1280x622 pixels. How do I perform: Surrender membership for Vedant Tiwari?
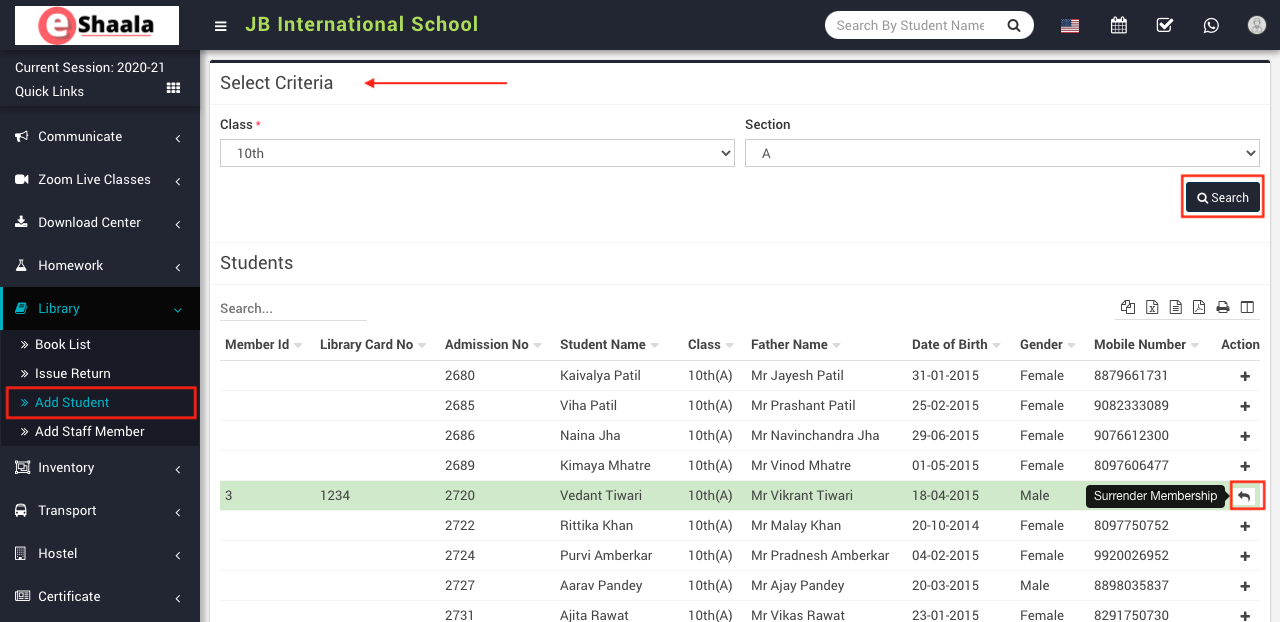1245,496
